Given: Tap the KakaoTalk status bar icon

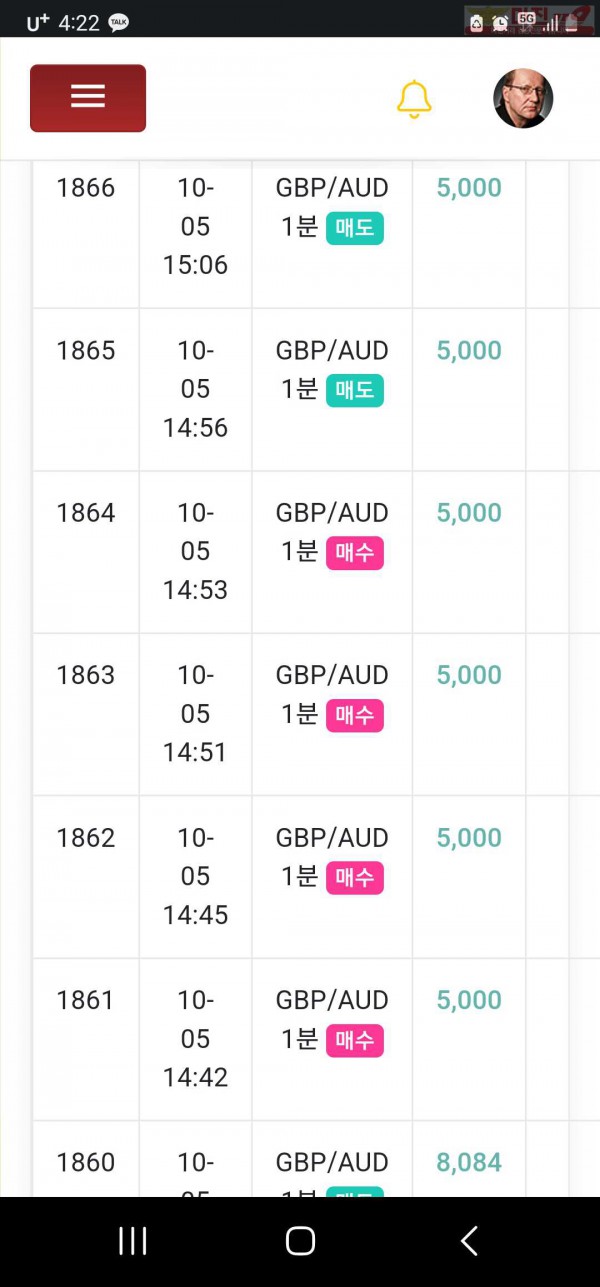Looking at the screenshot, I should (x=118, y=22).
